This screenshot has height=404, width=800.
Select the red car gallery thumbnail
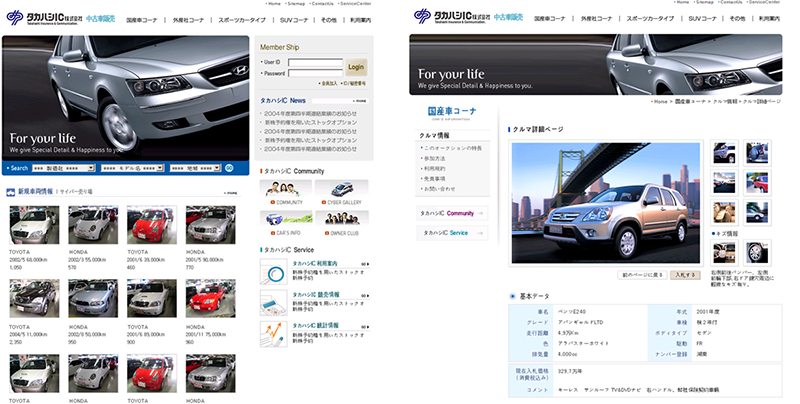coord(757,182)
